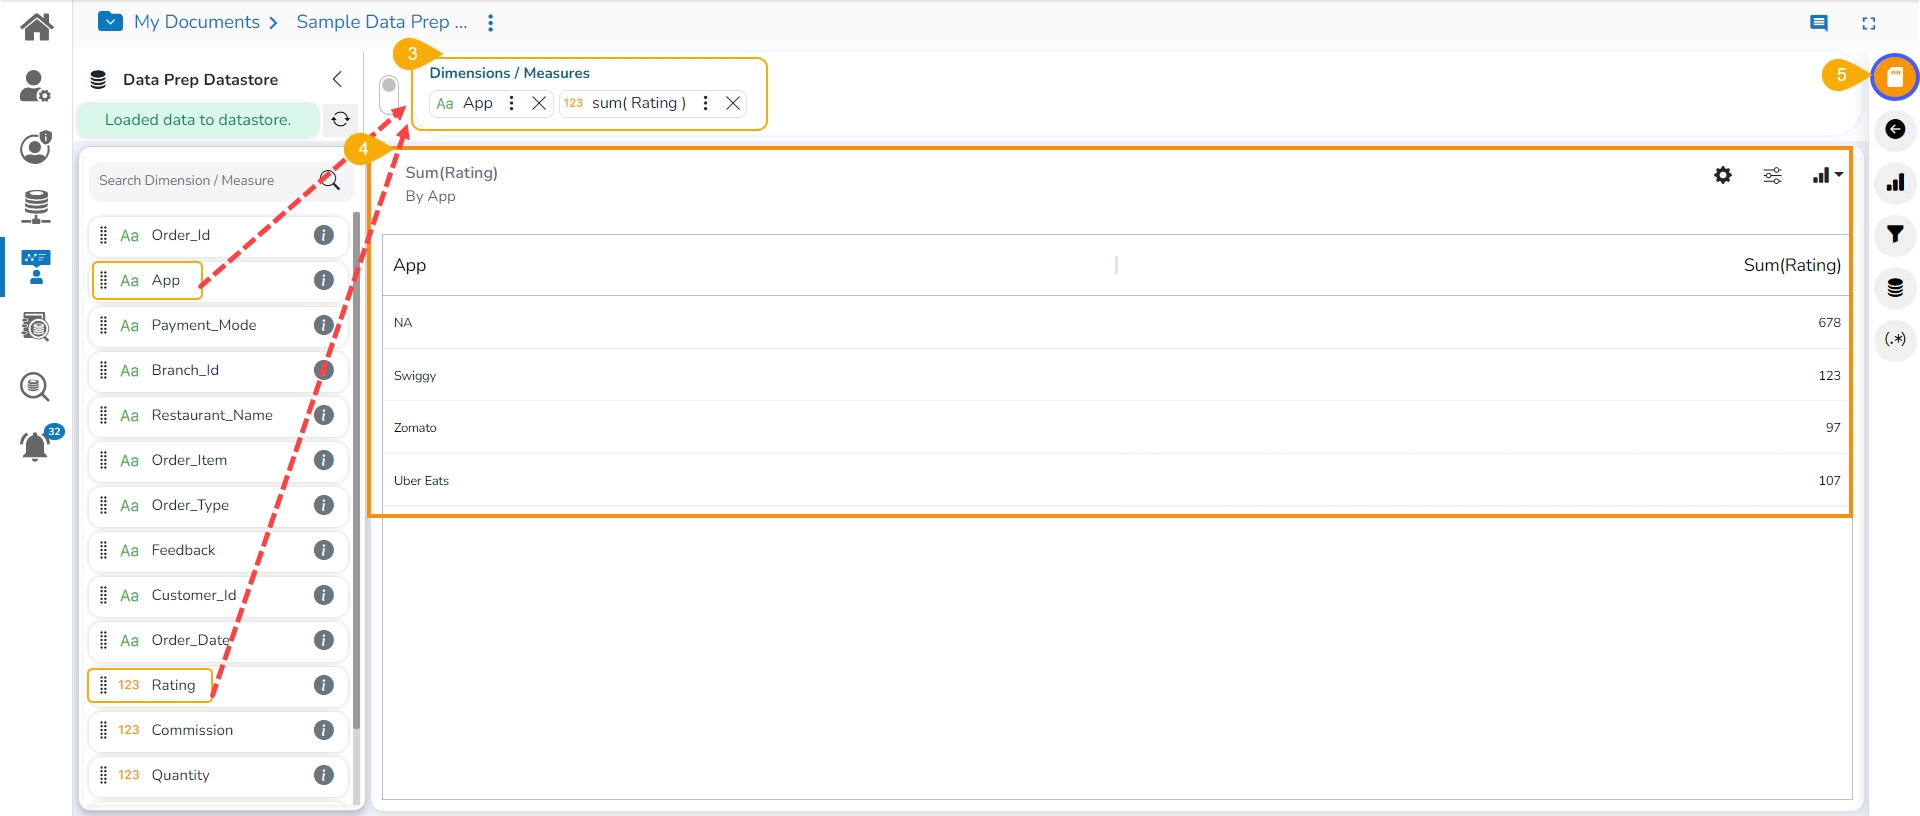The width and height of the screenshot is (1920, 816).
Task: Click the save button in top right
Action: (1894, 77)
